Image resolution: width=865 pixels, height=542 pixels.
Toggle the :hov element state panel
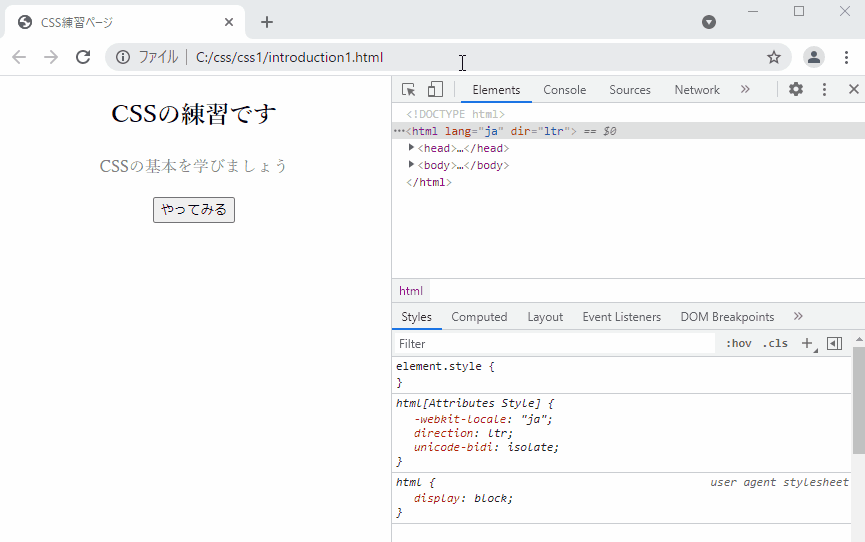[x=738, y=343]
